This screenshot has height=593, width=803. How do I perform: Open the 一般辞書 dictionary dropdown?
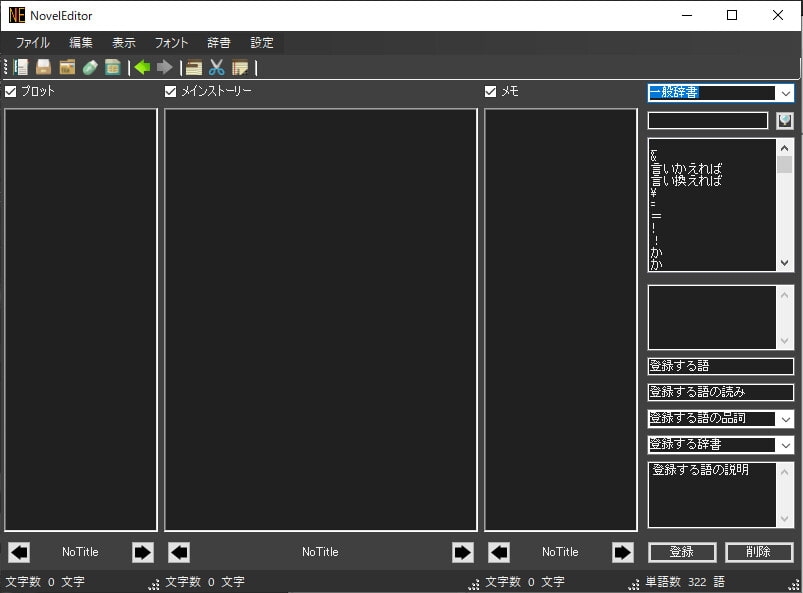[x=785, y=93]
